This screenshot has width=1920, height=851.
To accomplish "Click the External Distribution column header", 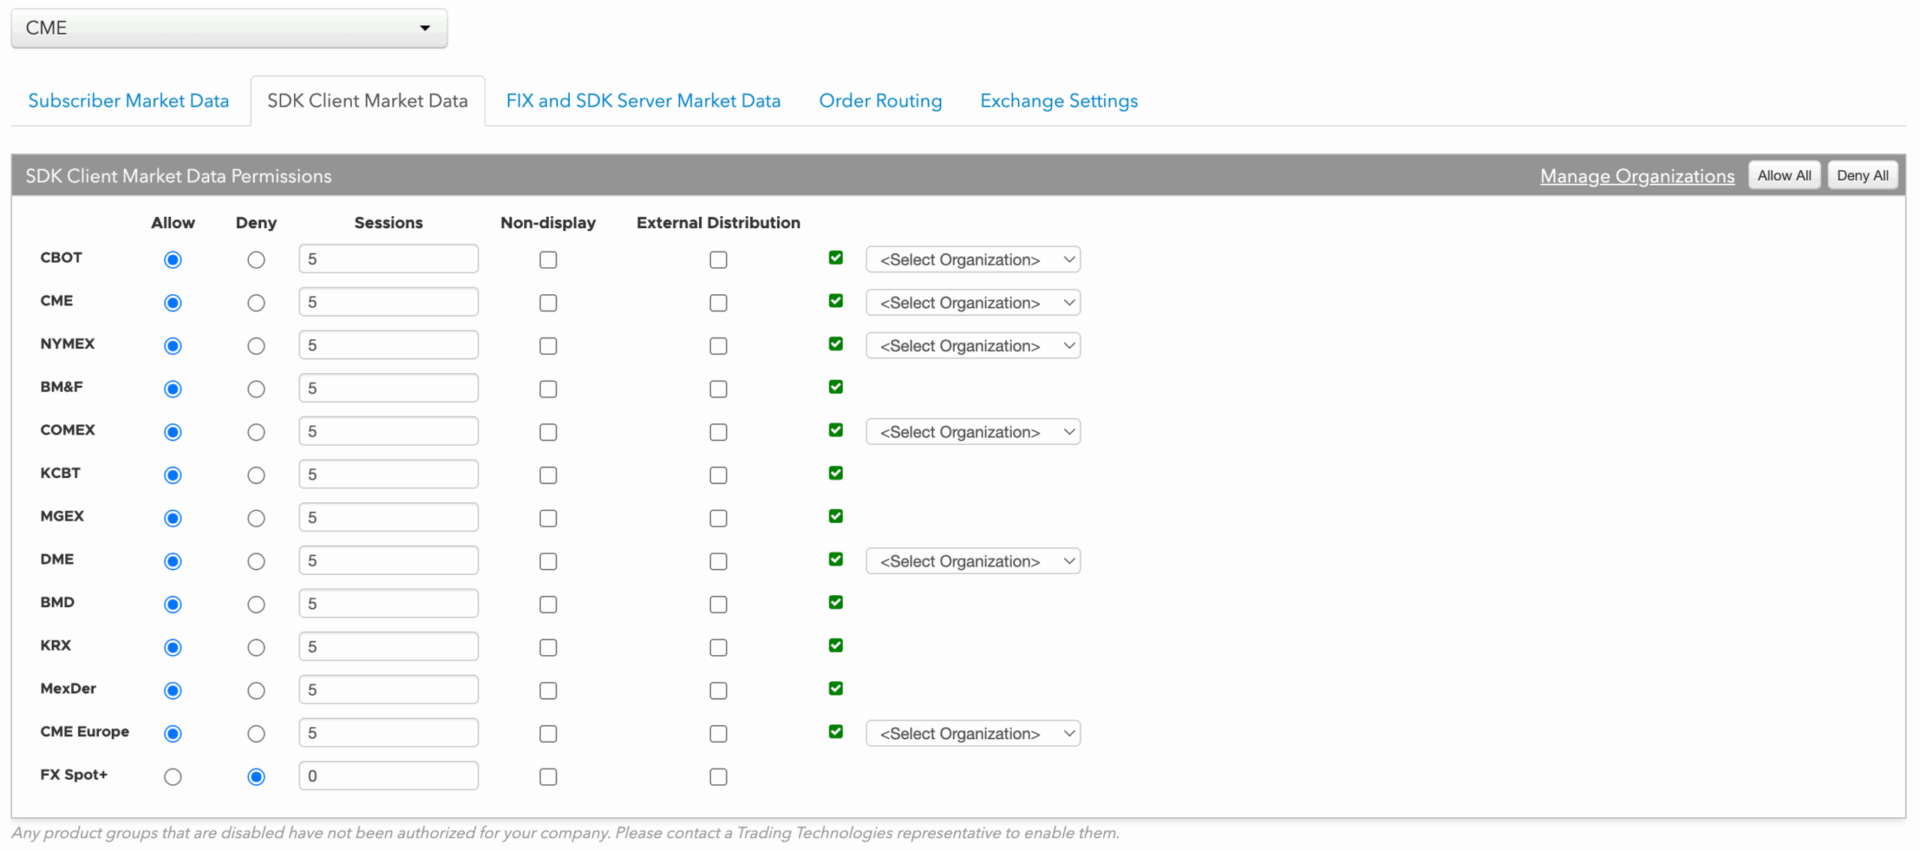I will point(718,223).
